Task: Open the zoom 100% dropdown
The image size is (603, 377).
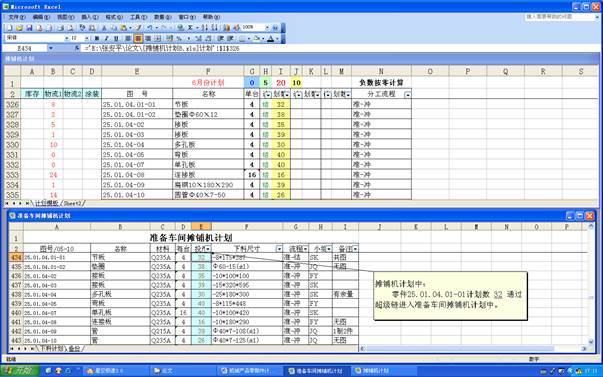Action: [267, 28]
